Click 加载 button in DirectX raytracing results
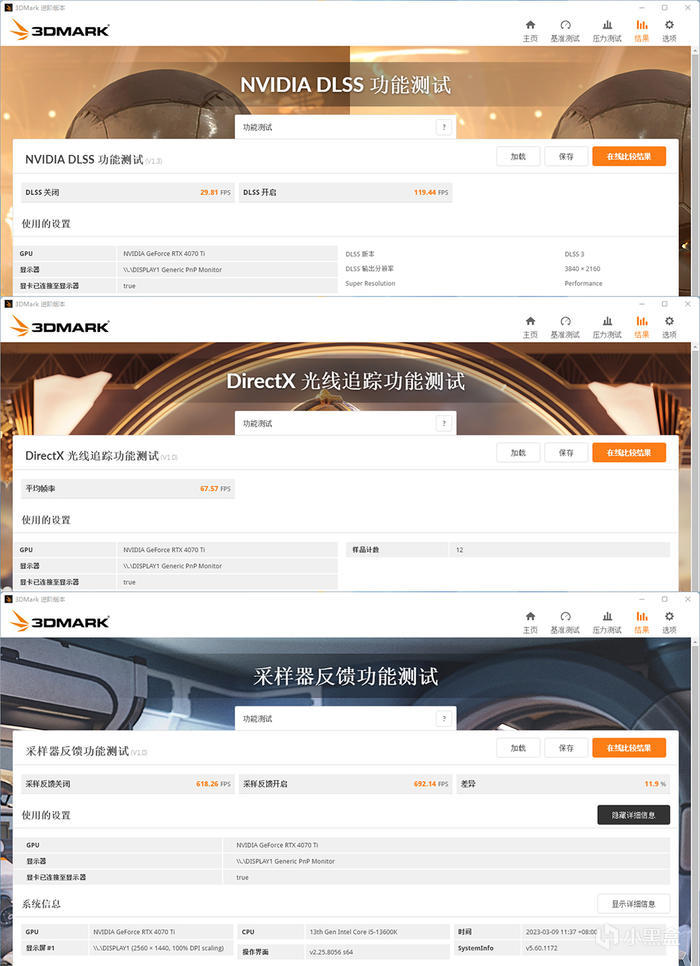 point(518,453)
